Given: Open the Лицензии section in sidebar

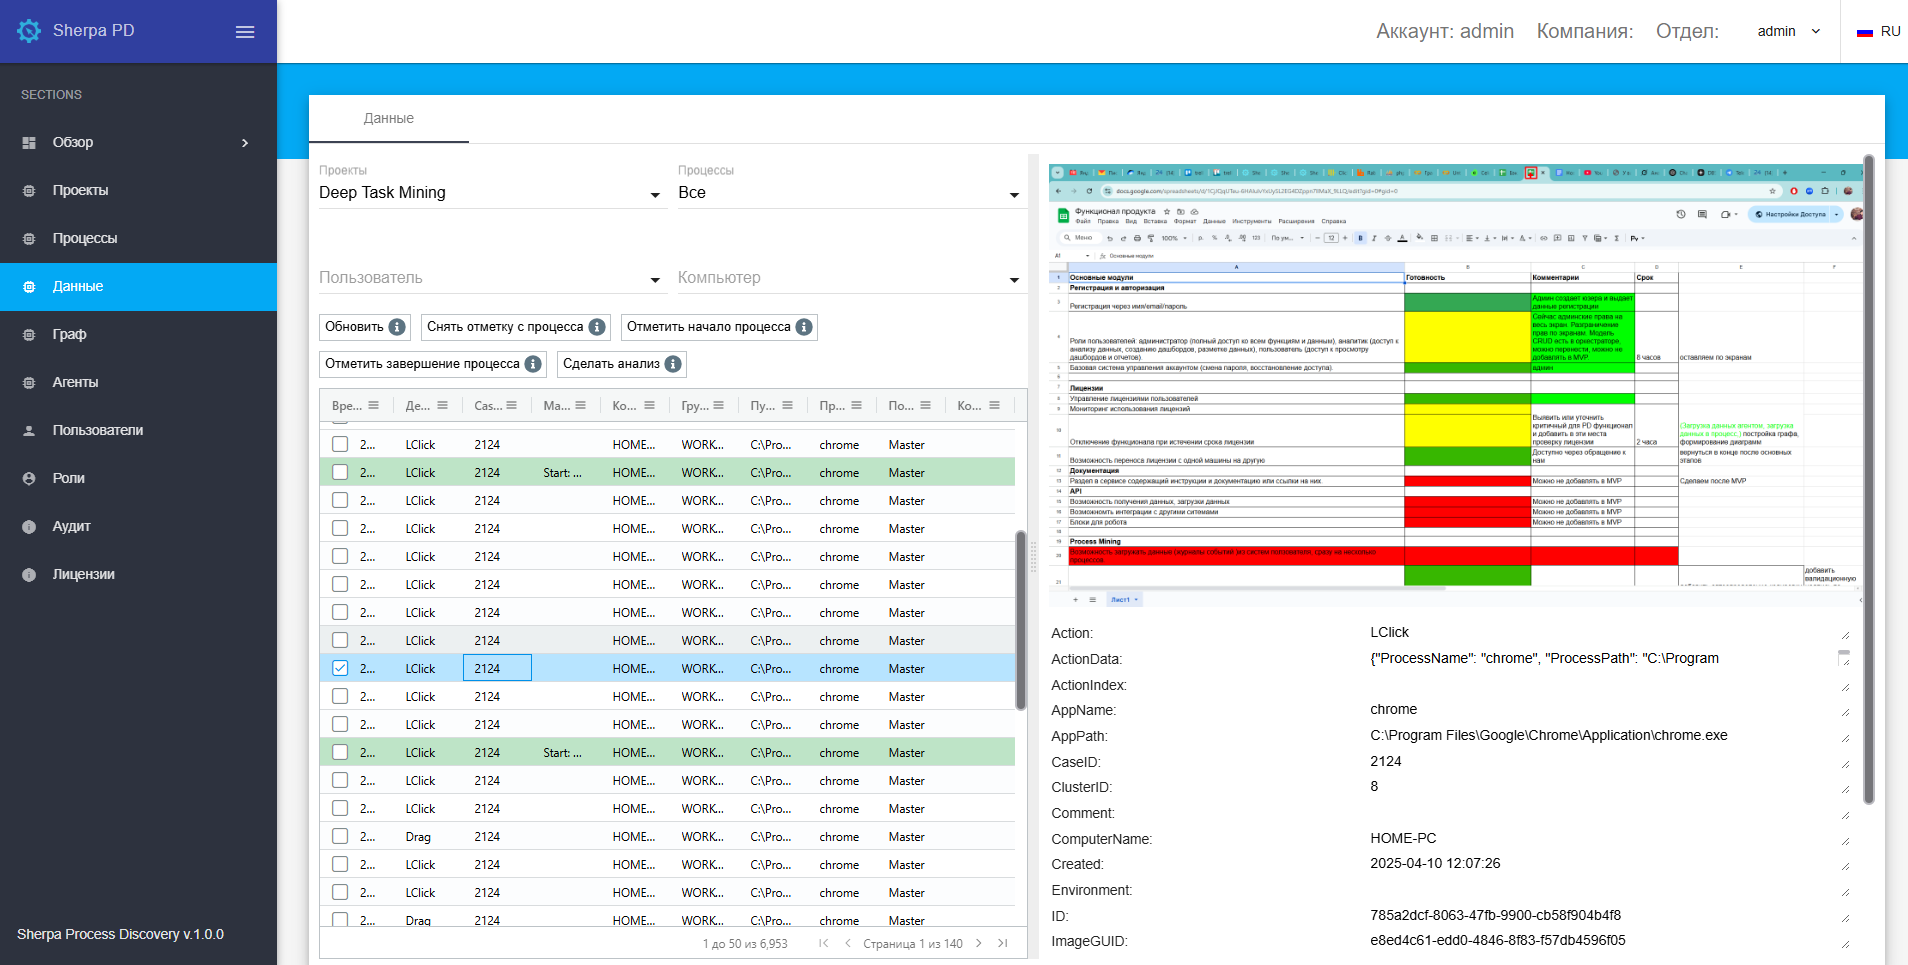Looking at the screenshot, I should pos(84,574).
